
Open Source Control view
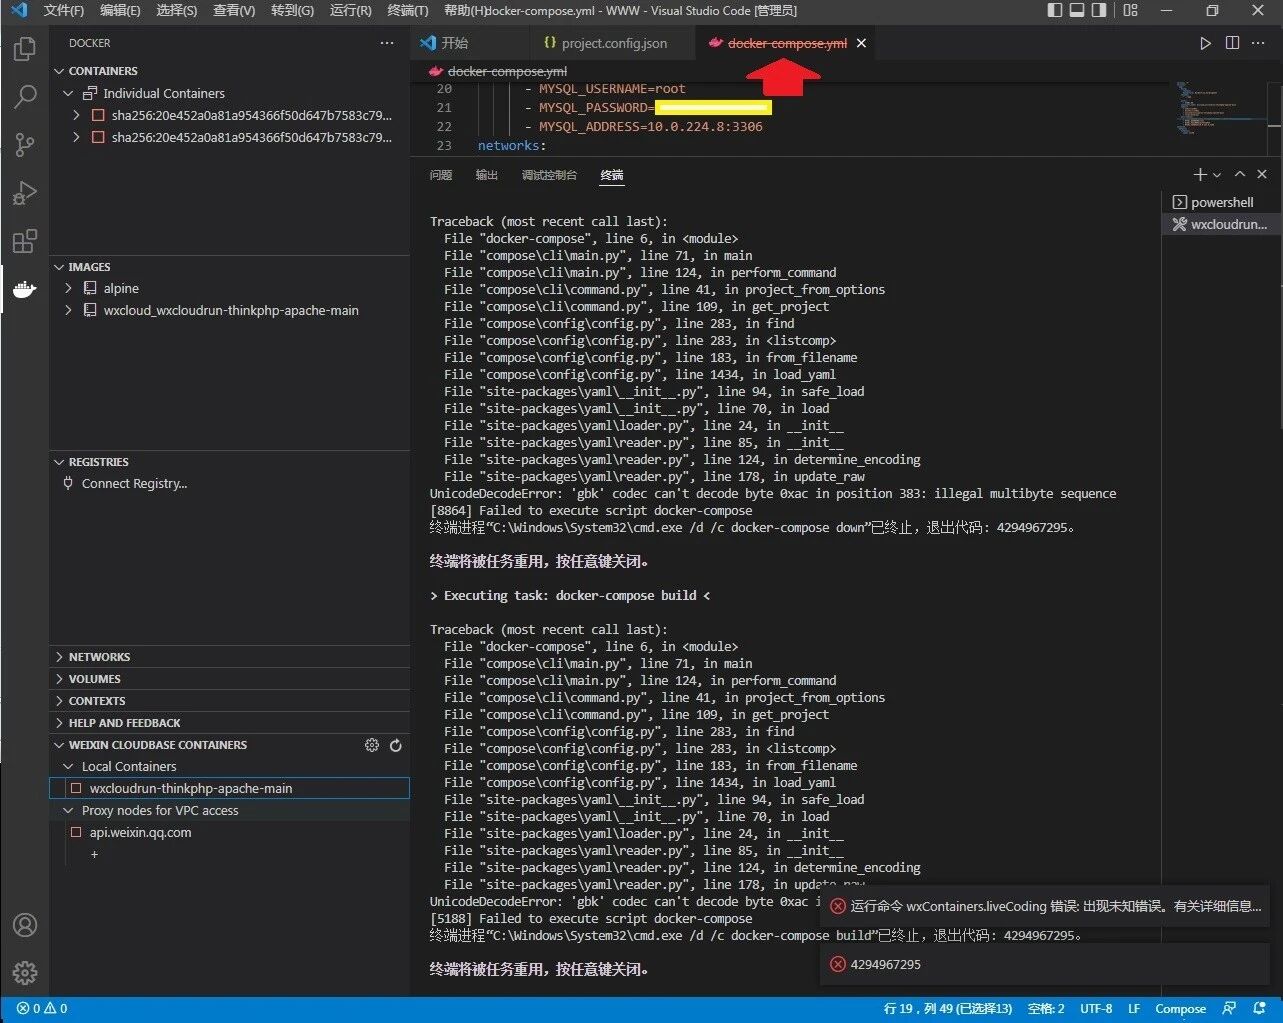click(25, 145)
